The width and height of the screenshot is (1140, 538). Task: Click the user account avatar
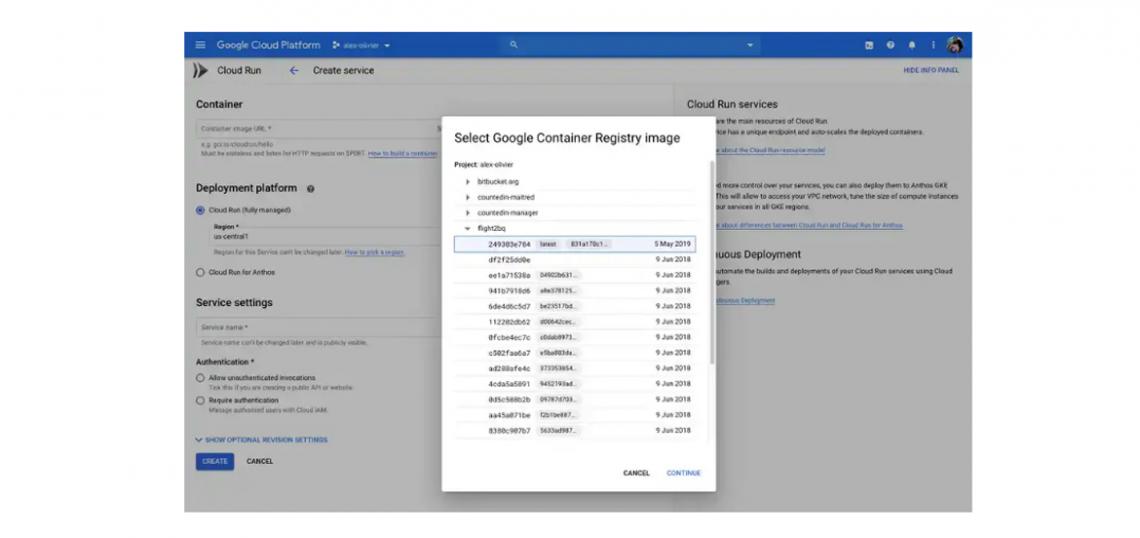(x=955, y=45)
